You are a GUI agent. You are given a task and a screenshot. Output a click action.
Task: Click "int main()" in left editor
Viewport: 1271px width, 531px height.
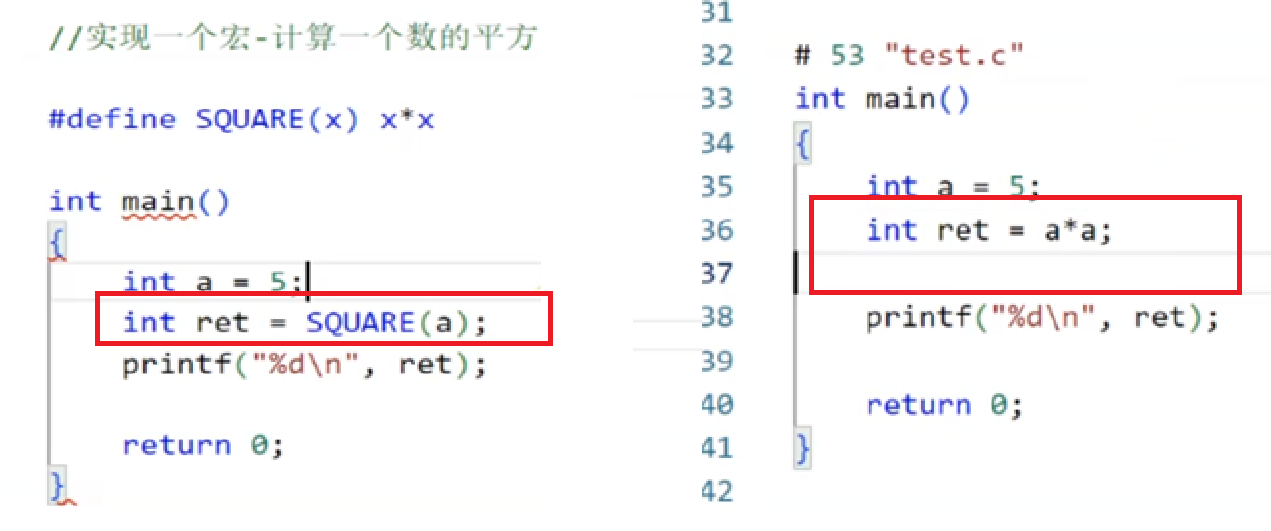140,202
